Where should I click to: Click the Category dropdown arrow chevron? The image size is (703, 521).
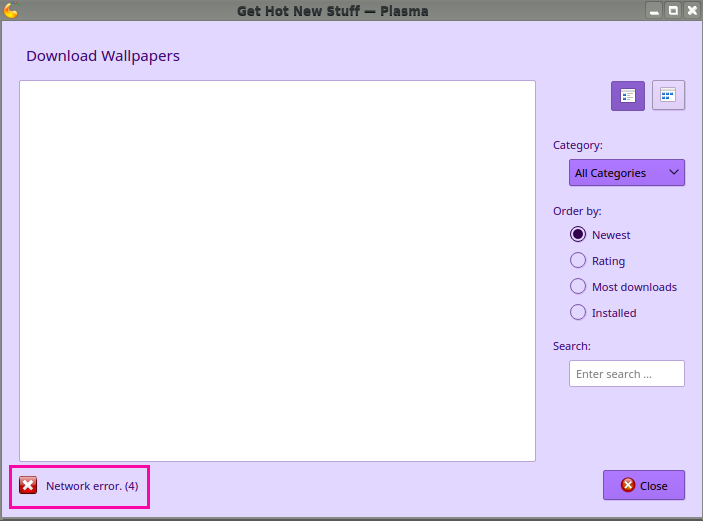tap(674, 173)
